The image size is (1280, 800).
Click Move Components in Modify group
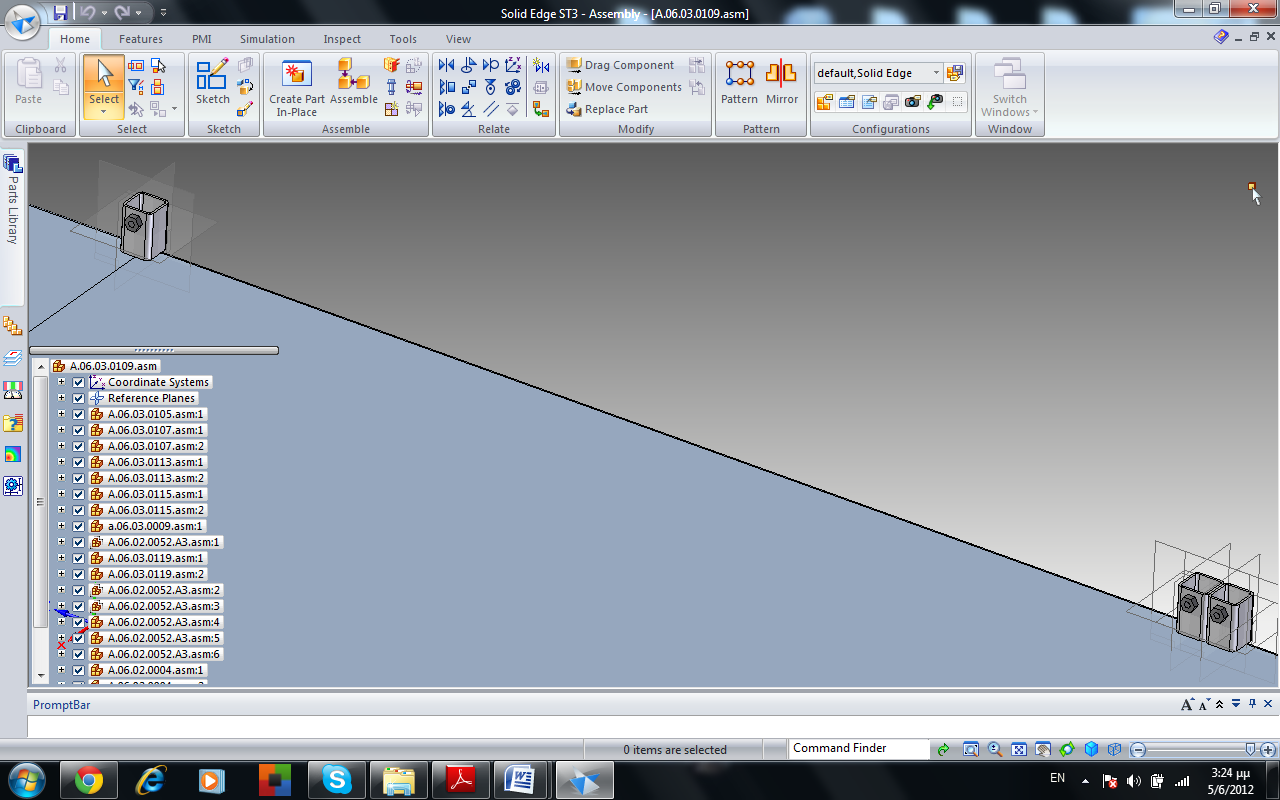[x=624, y=87]
